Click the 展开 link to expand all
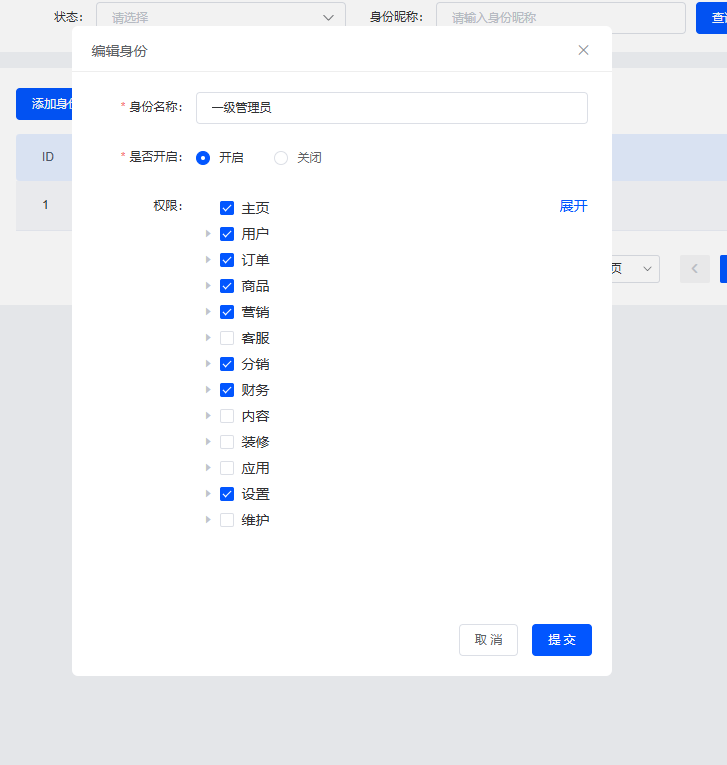This screenshot has height=765, width=727. (573, 206)
